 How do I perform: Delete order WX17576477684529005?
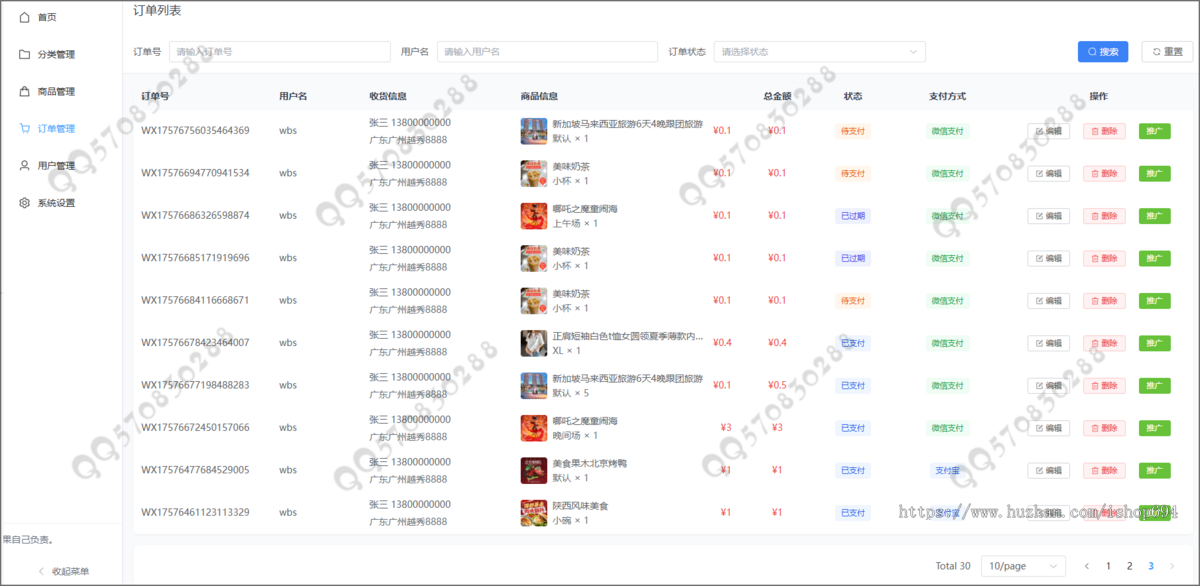pyautogui.click(x=1104, y=471)
